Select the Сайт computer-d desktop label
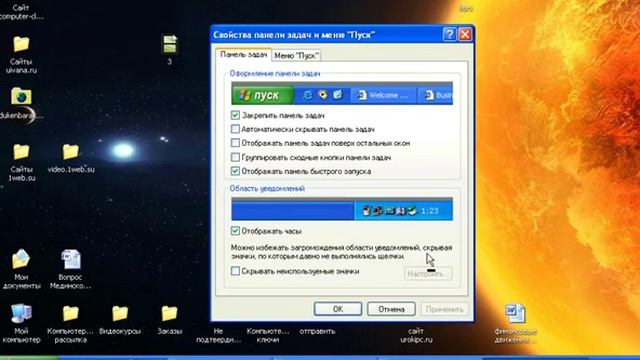640x360 pixels. click(x=21, y=12)
